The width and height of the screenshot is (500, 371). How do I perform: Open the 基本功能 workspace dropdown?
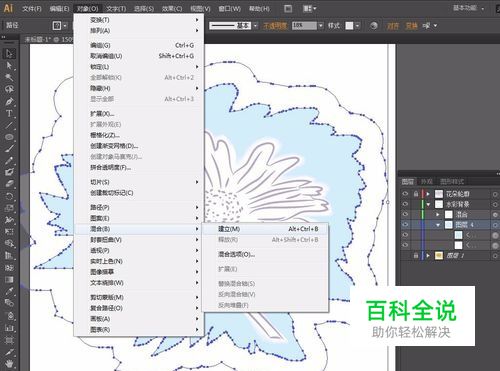[x=468, y=8]
